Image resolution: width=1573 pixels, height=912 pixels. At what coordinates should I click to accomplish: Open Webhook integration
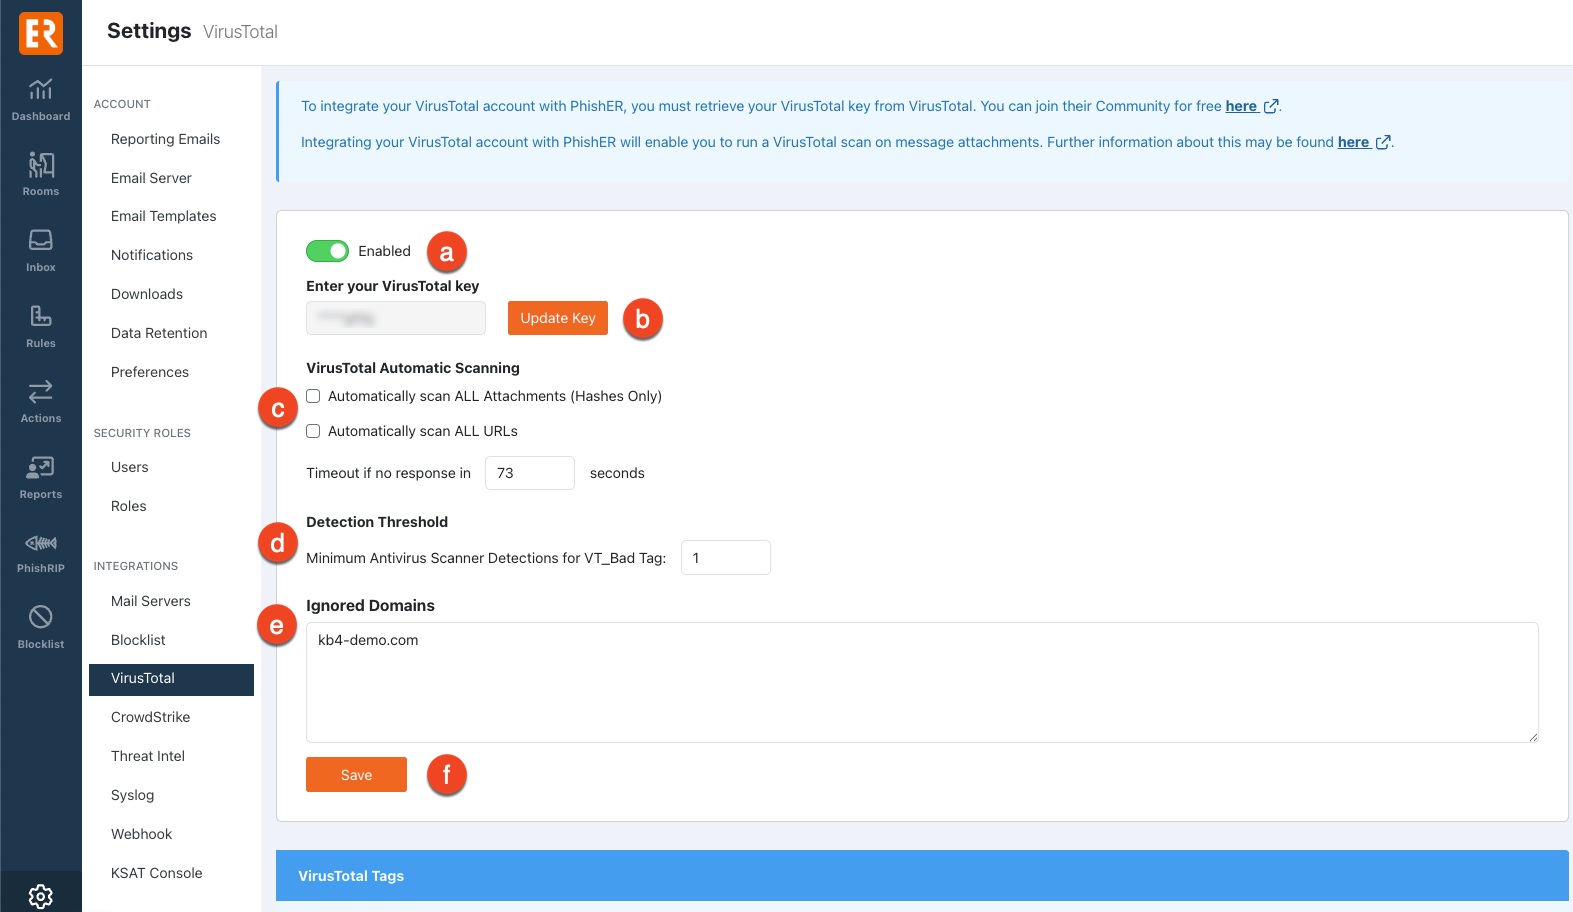(141, 834)
